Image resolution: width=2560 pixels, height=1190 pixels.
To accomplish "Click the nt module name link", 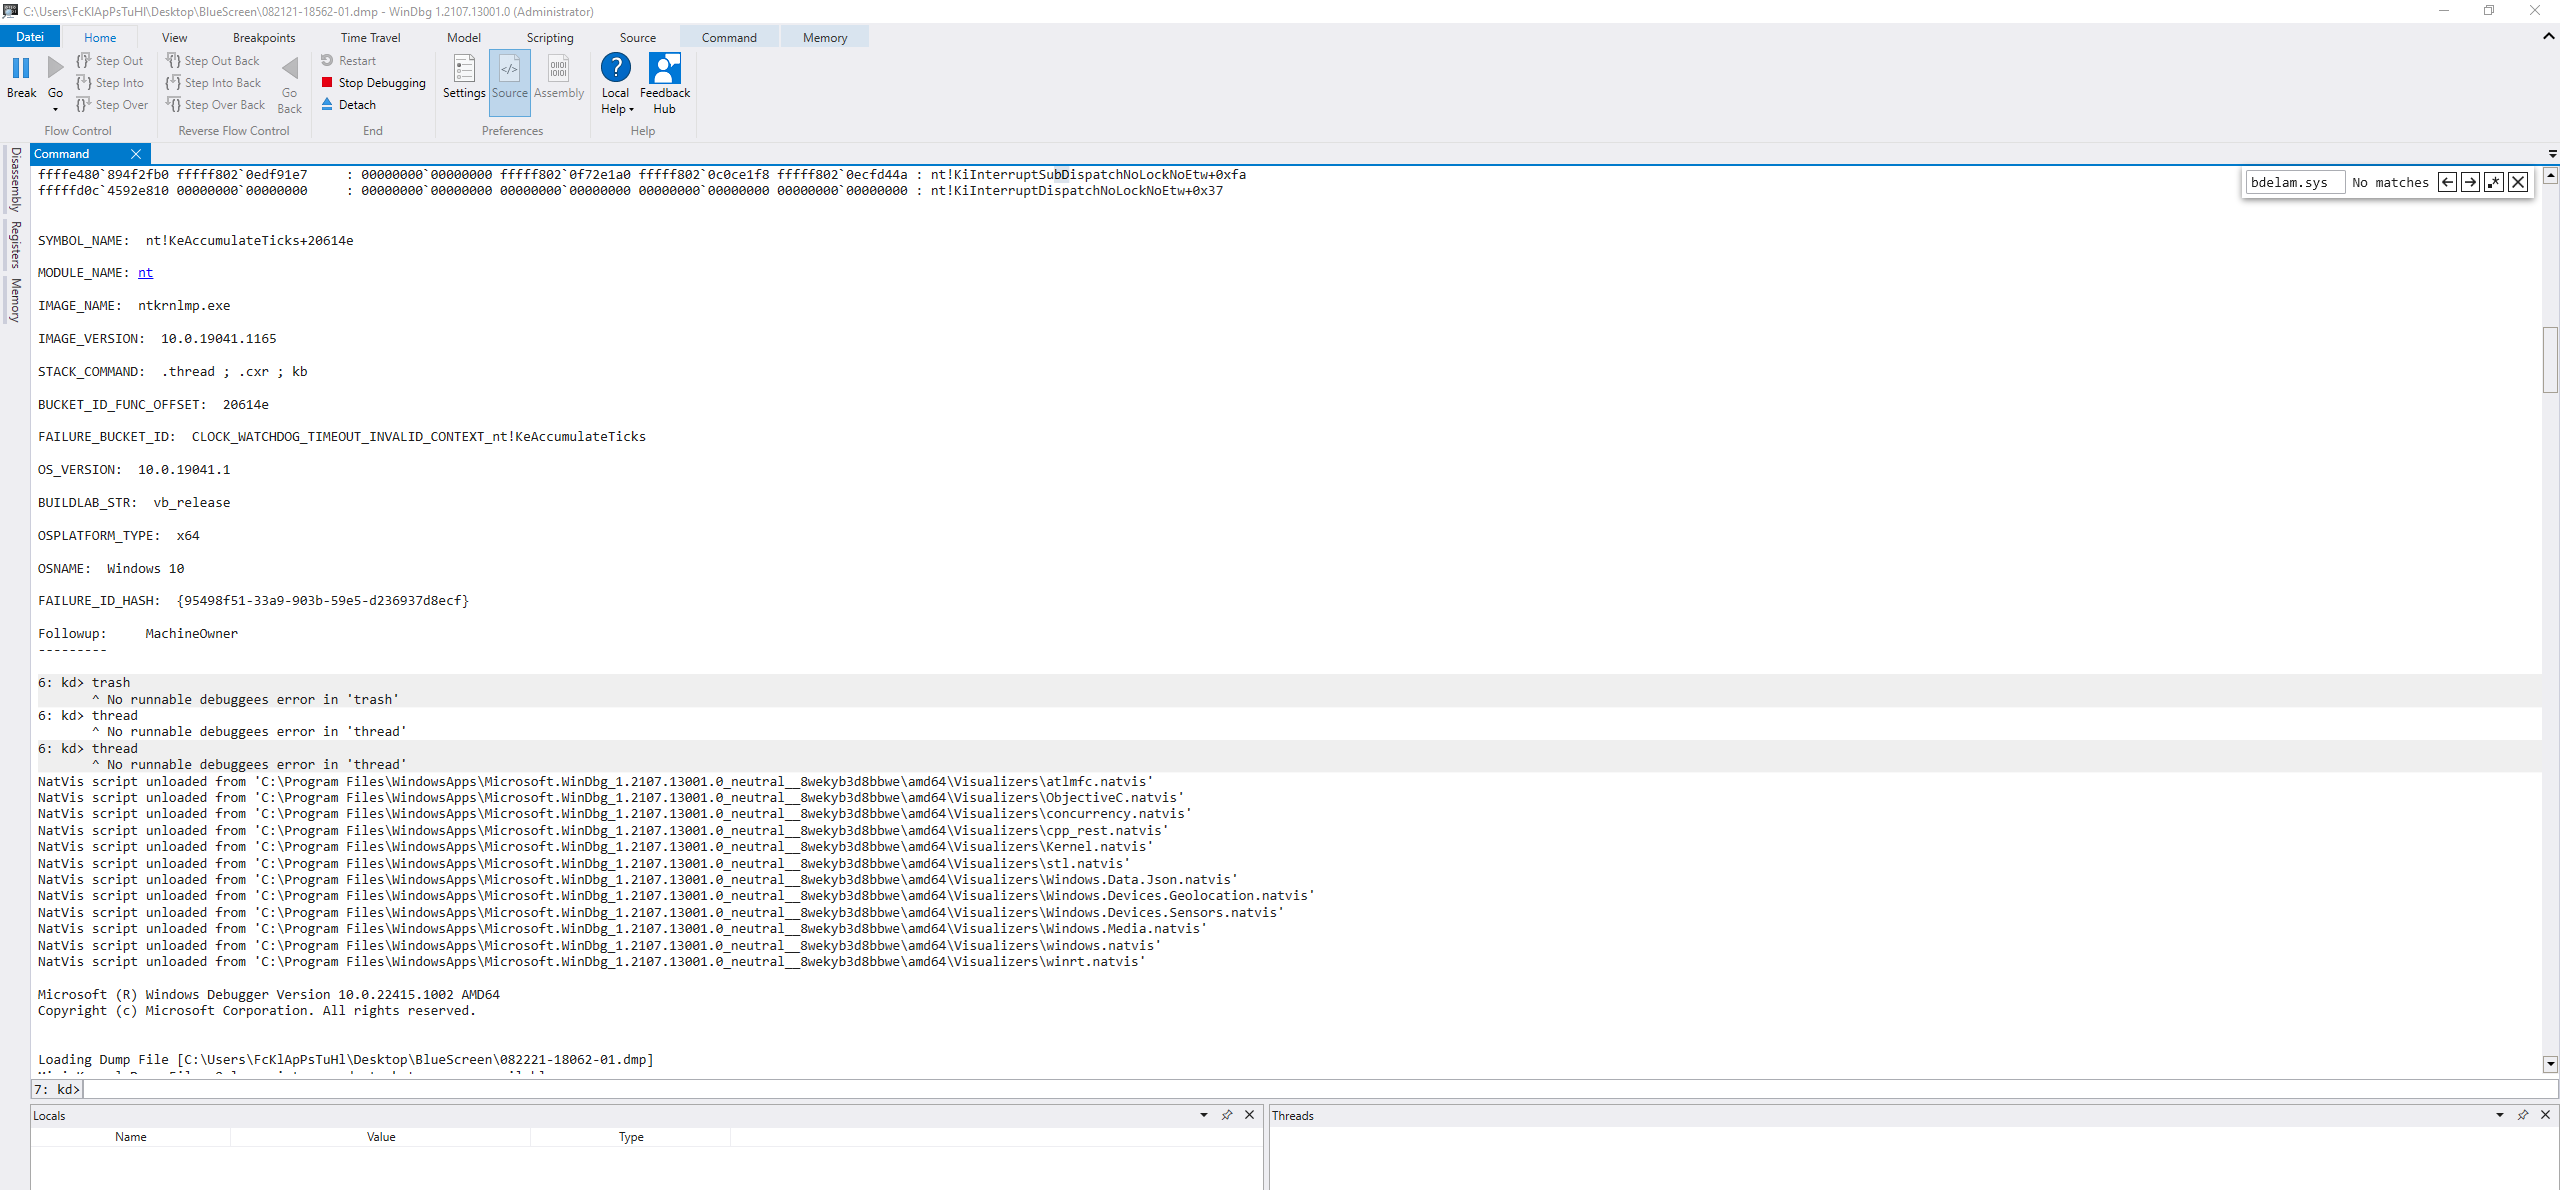I will coord(145,273).
